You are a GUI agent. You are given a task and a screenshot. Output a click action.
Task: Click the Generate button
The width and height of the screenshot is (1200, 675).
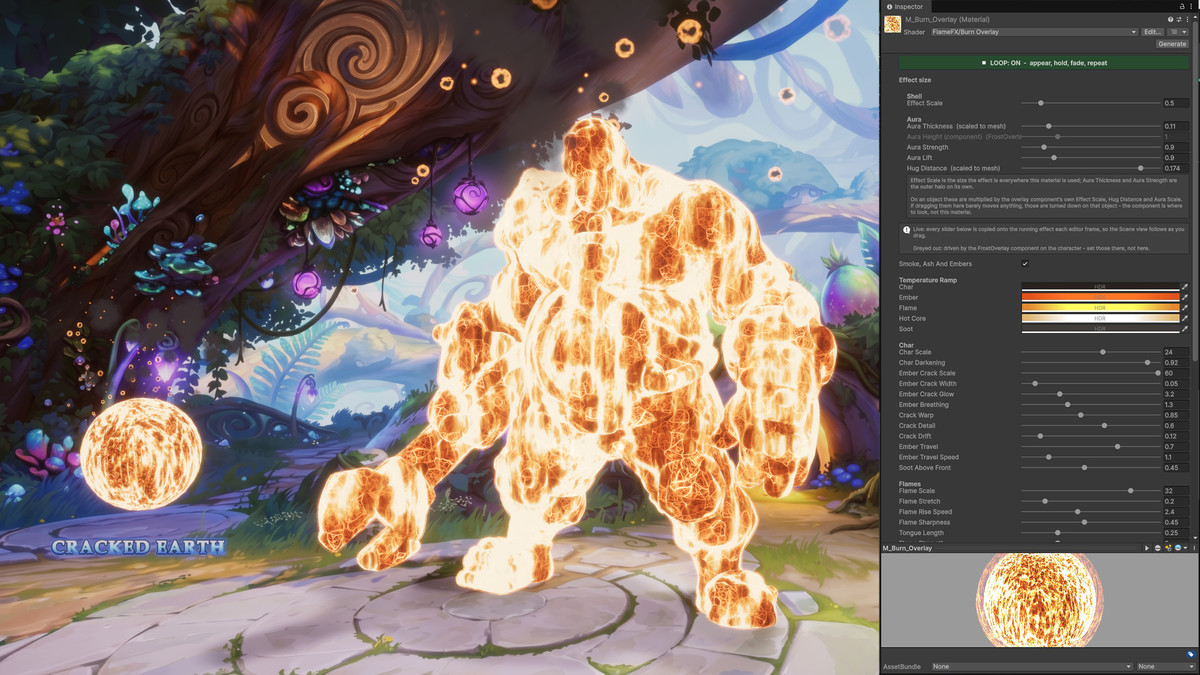[1172, 44]
